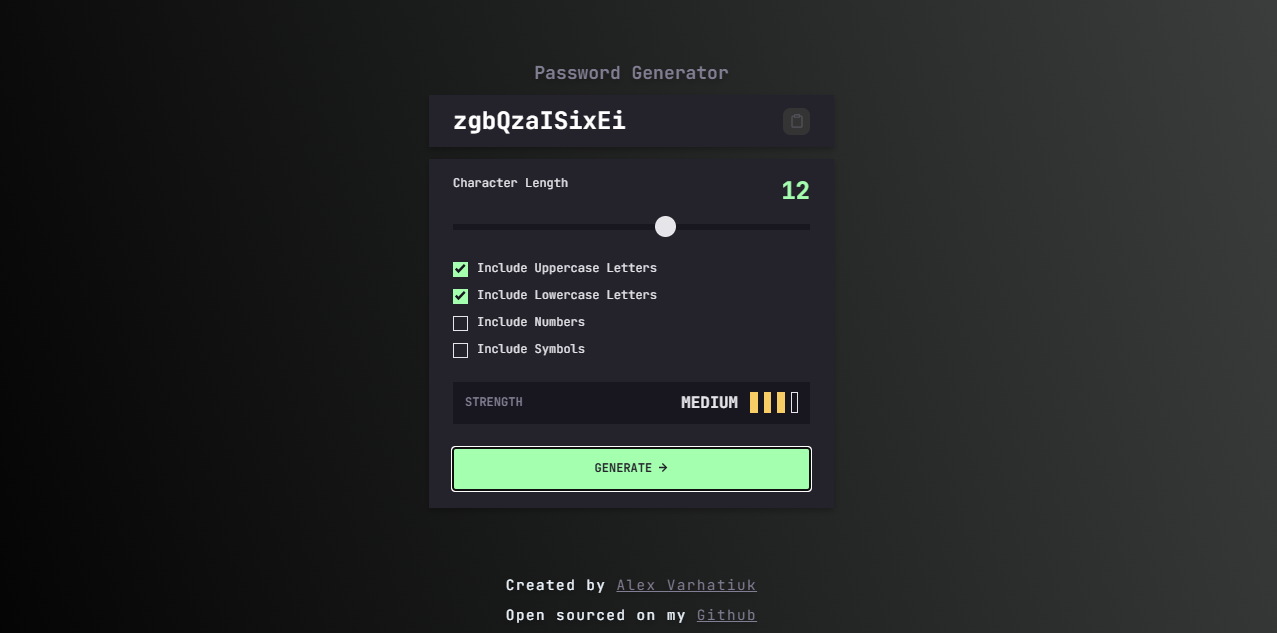
Task: Disable Include Lowercase Letters
Action: click(x=460, y=295)
